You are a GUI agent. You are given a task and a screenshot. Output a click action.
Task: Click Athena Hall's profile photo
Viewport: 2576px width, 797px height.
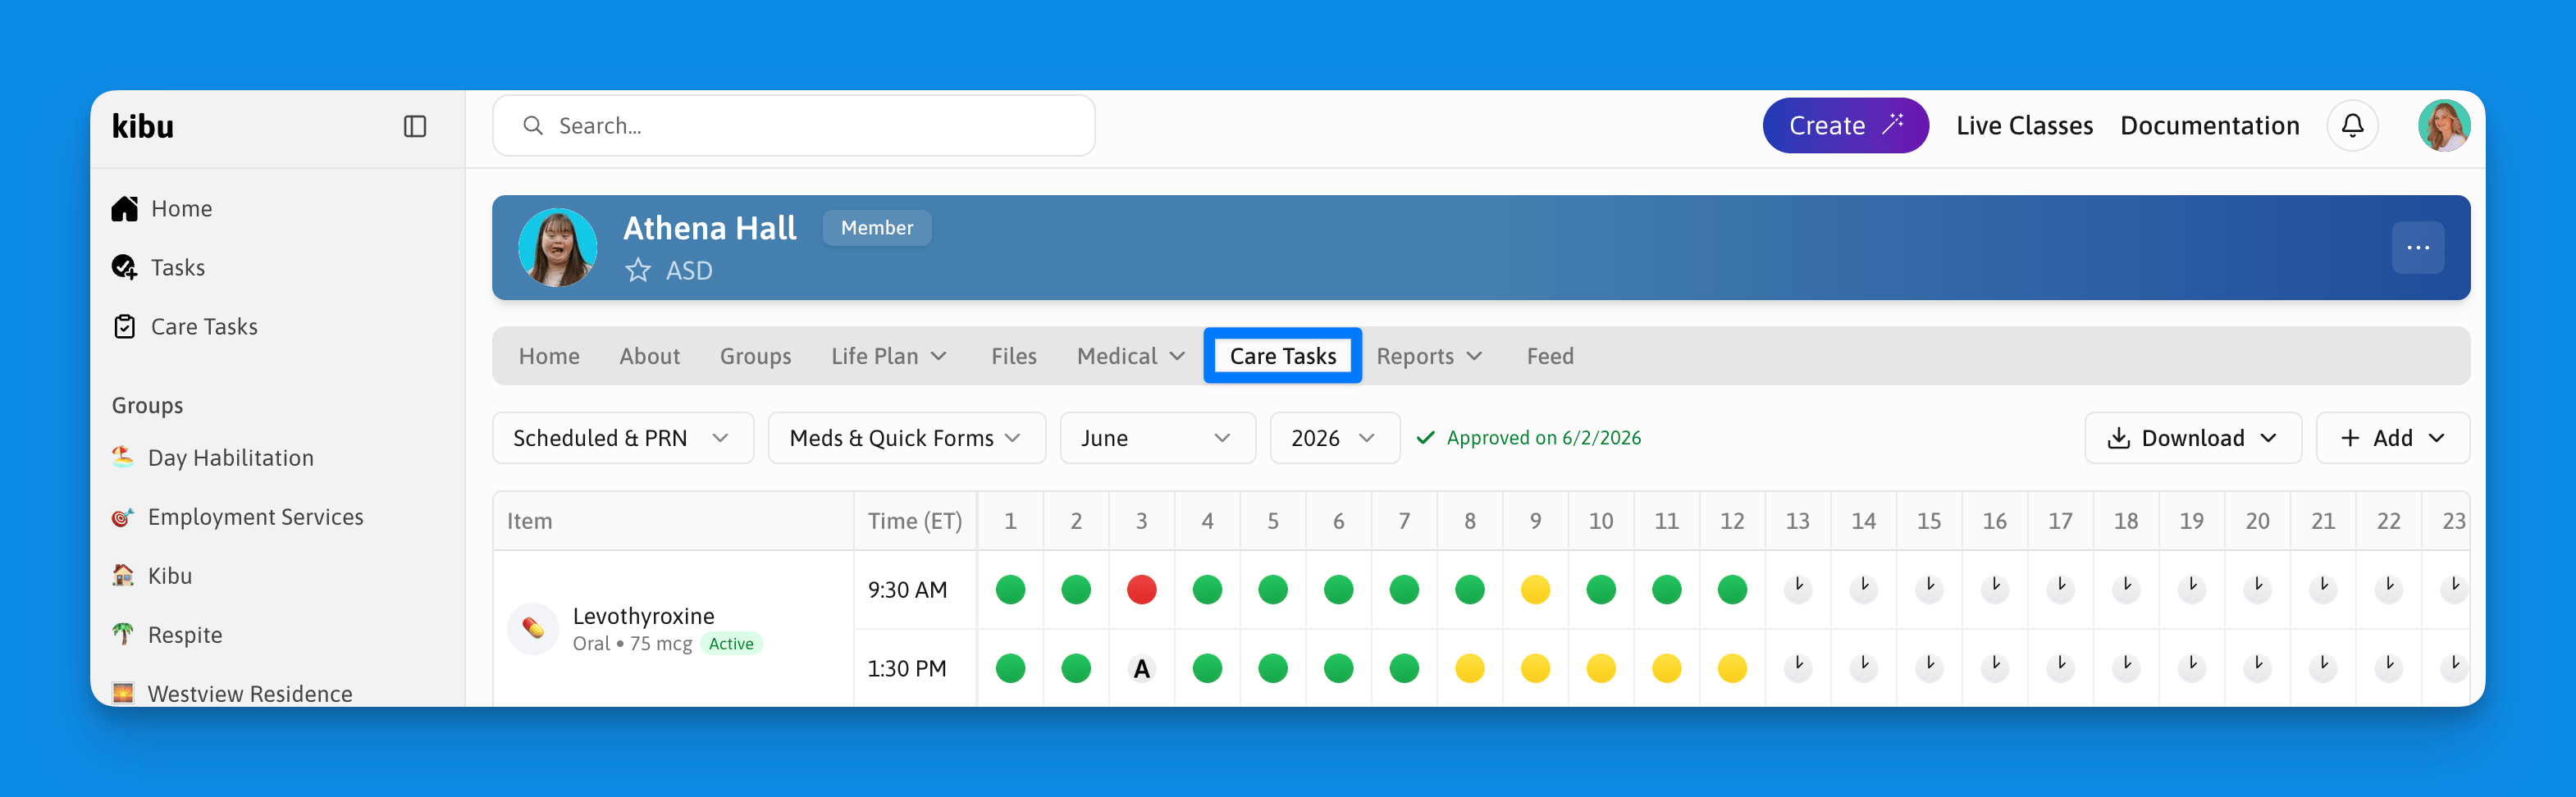point(558,247)
